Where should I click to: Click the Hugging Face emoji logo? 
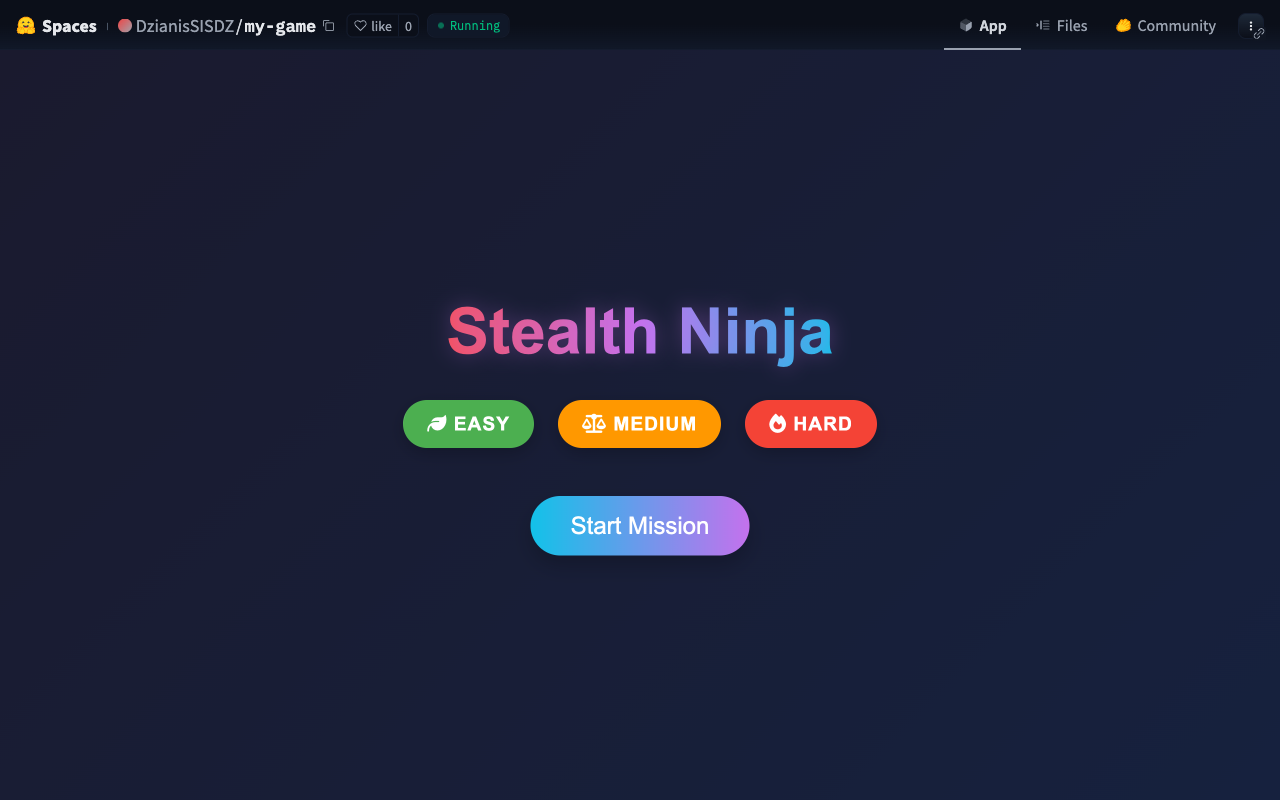26,26
